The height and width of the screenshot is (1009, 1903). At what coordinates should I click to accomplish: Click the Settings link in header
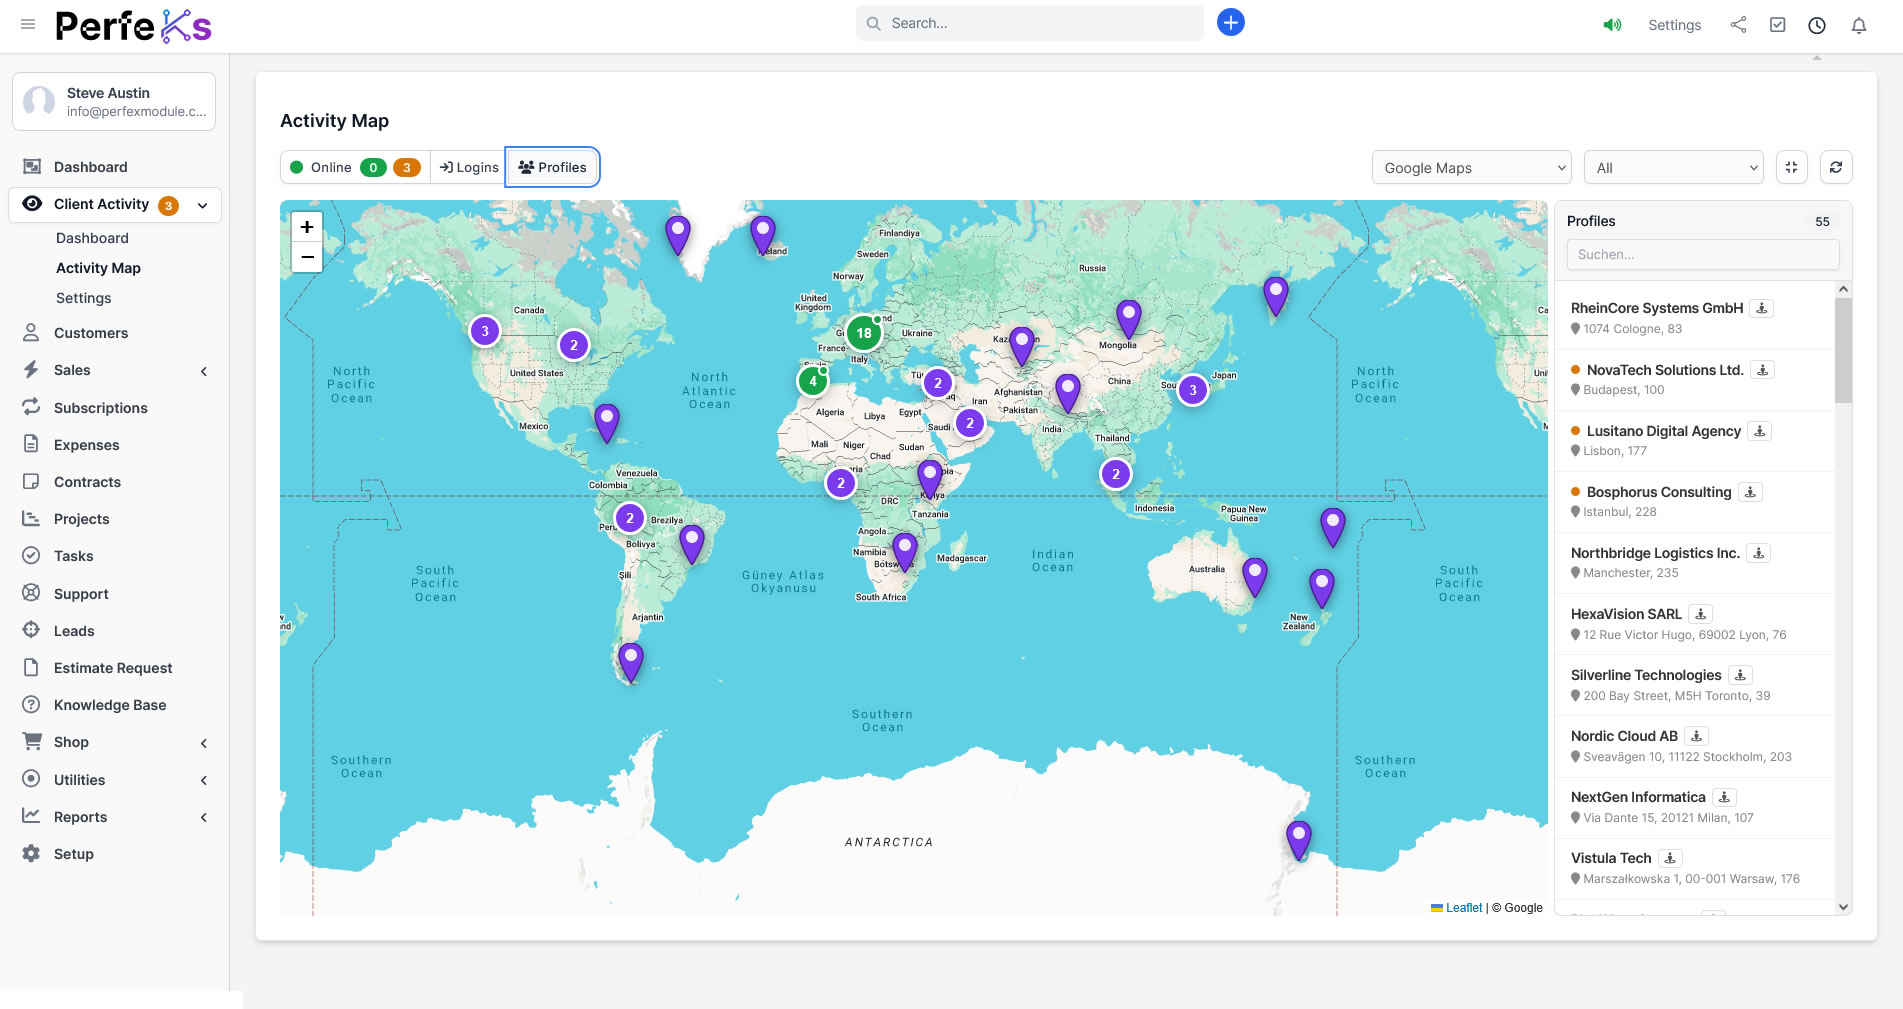coord(1674,25)
